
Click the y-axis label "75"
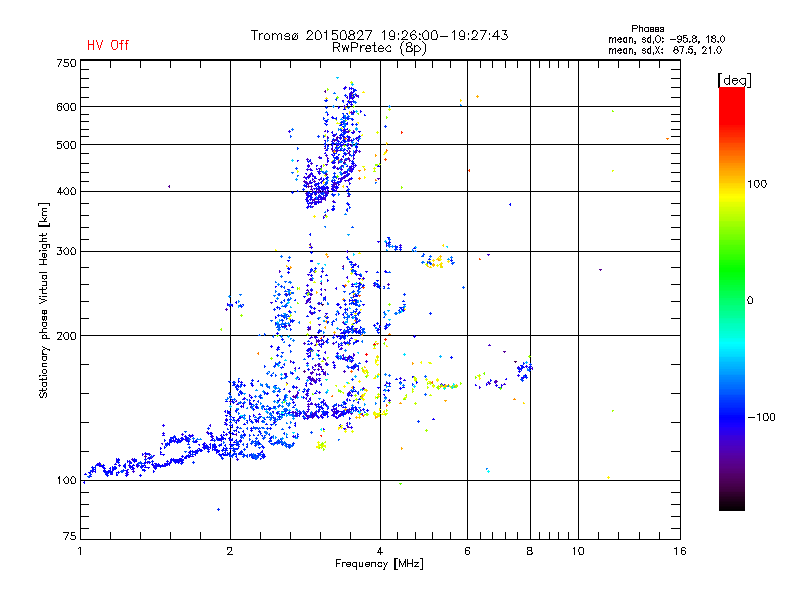point(70,536)
